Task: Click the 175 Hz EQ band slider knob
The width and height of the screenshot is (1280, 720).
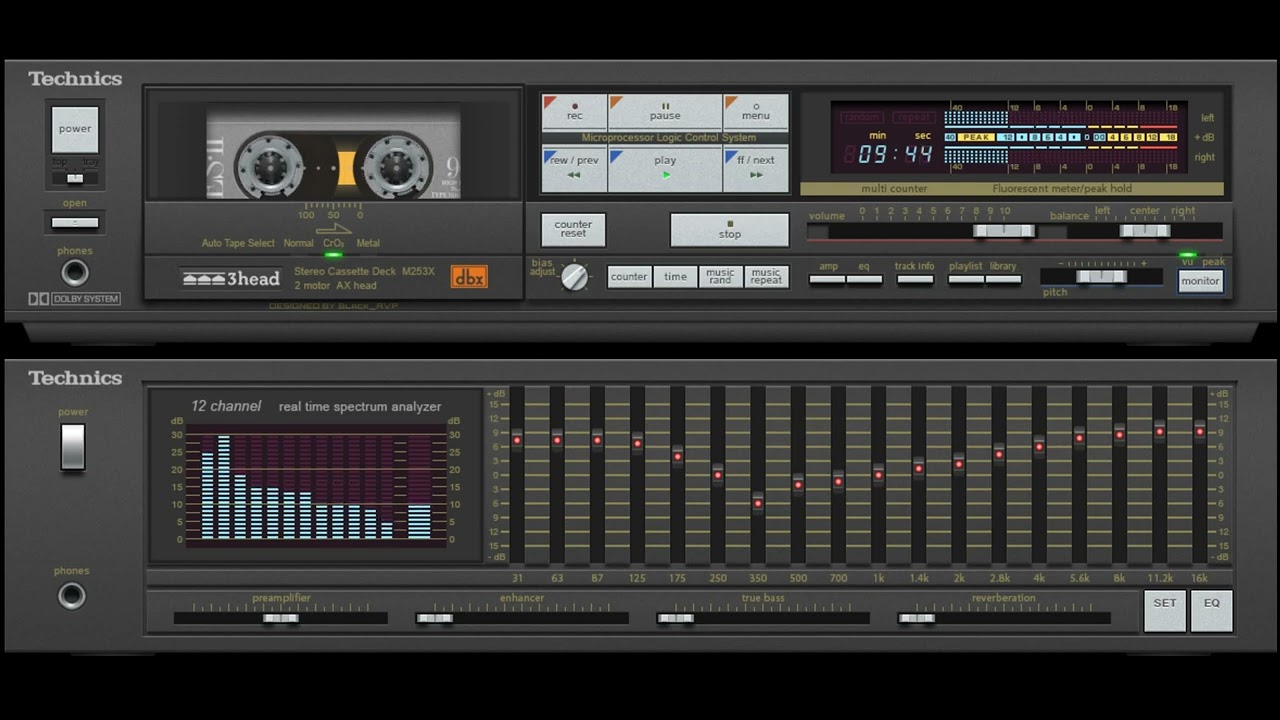Action: tap(678, 457)
